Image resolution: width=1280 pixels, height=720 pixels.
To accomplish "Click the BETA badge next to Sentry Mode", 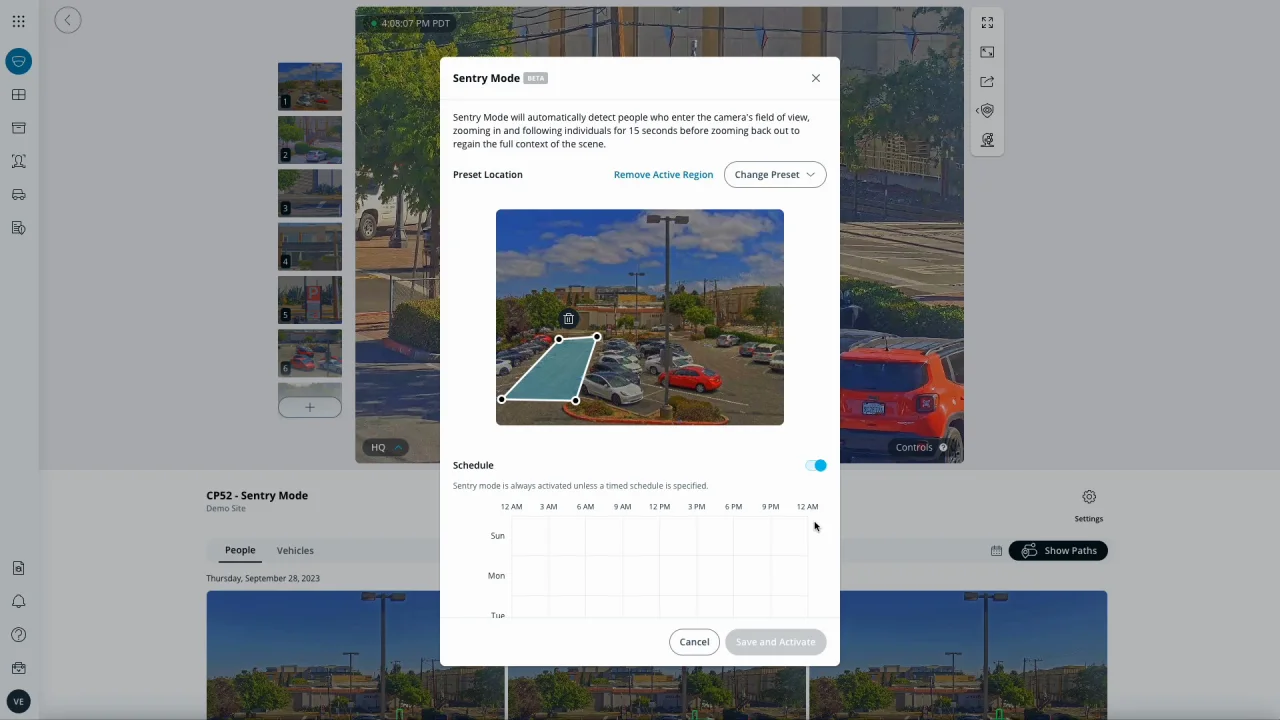I will pos(536,78).
